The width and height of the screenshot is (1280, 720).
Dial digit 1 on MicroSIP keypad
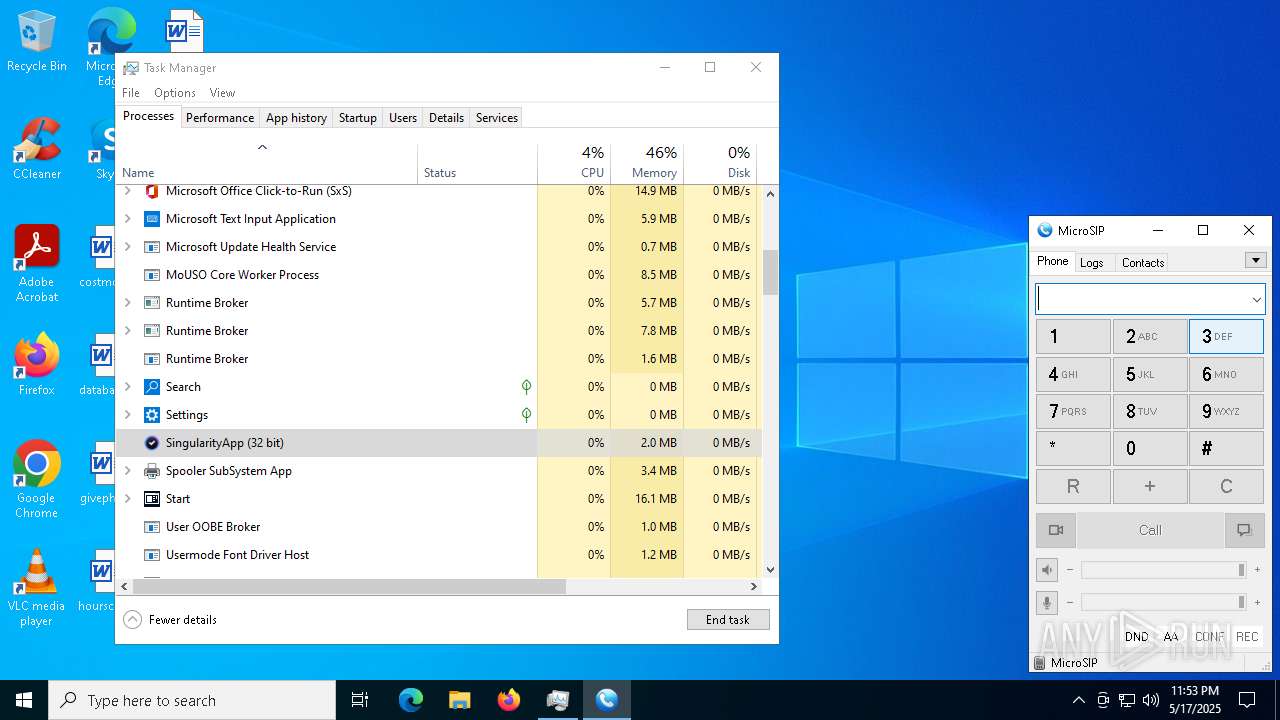coord(1073,337)
